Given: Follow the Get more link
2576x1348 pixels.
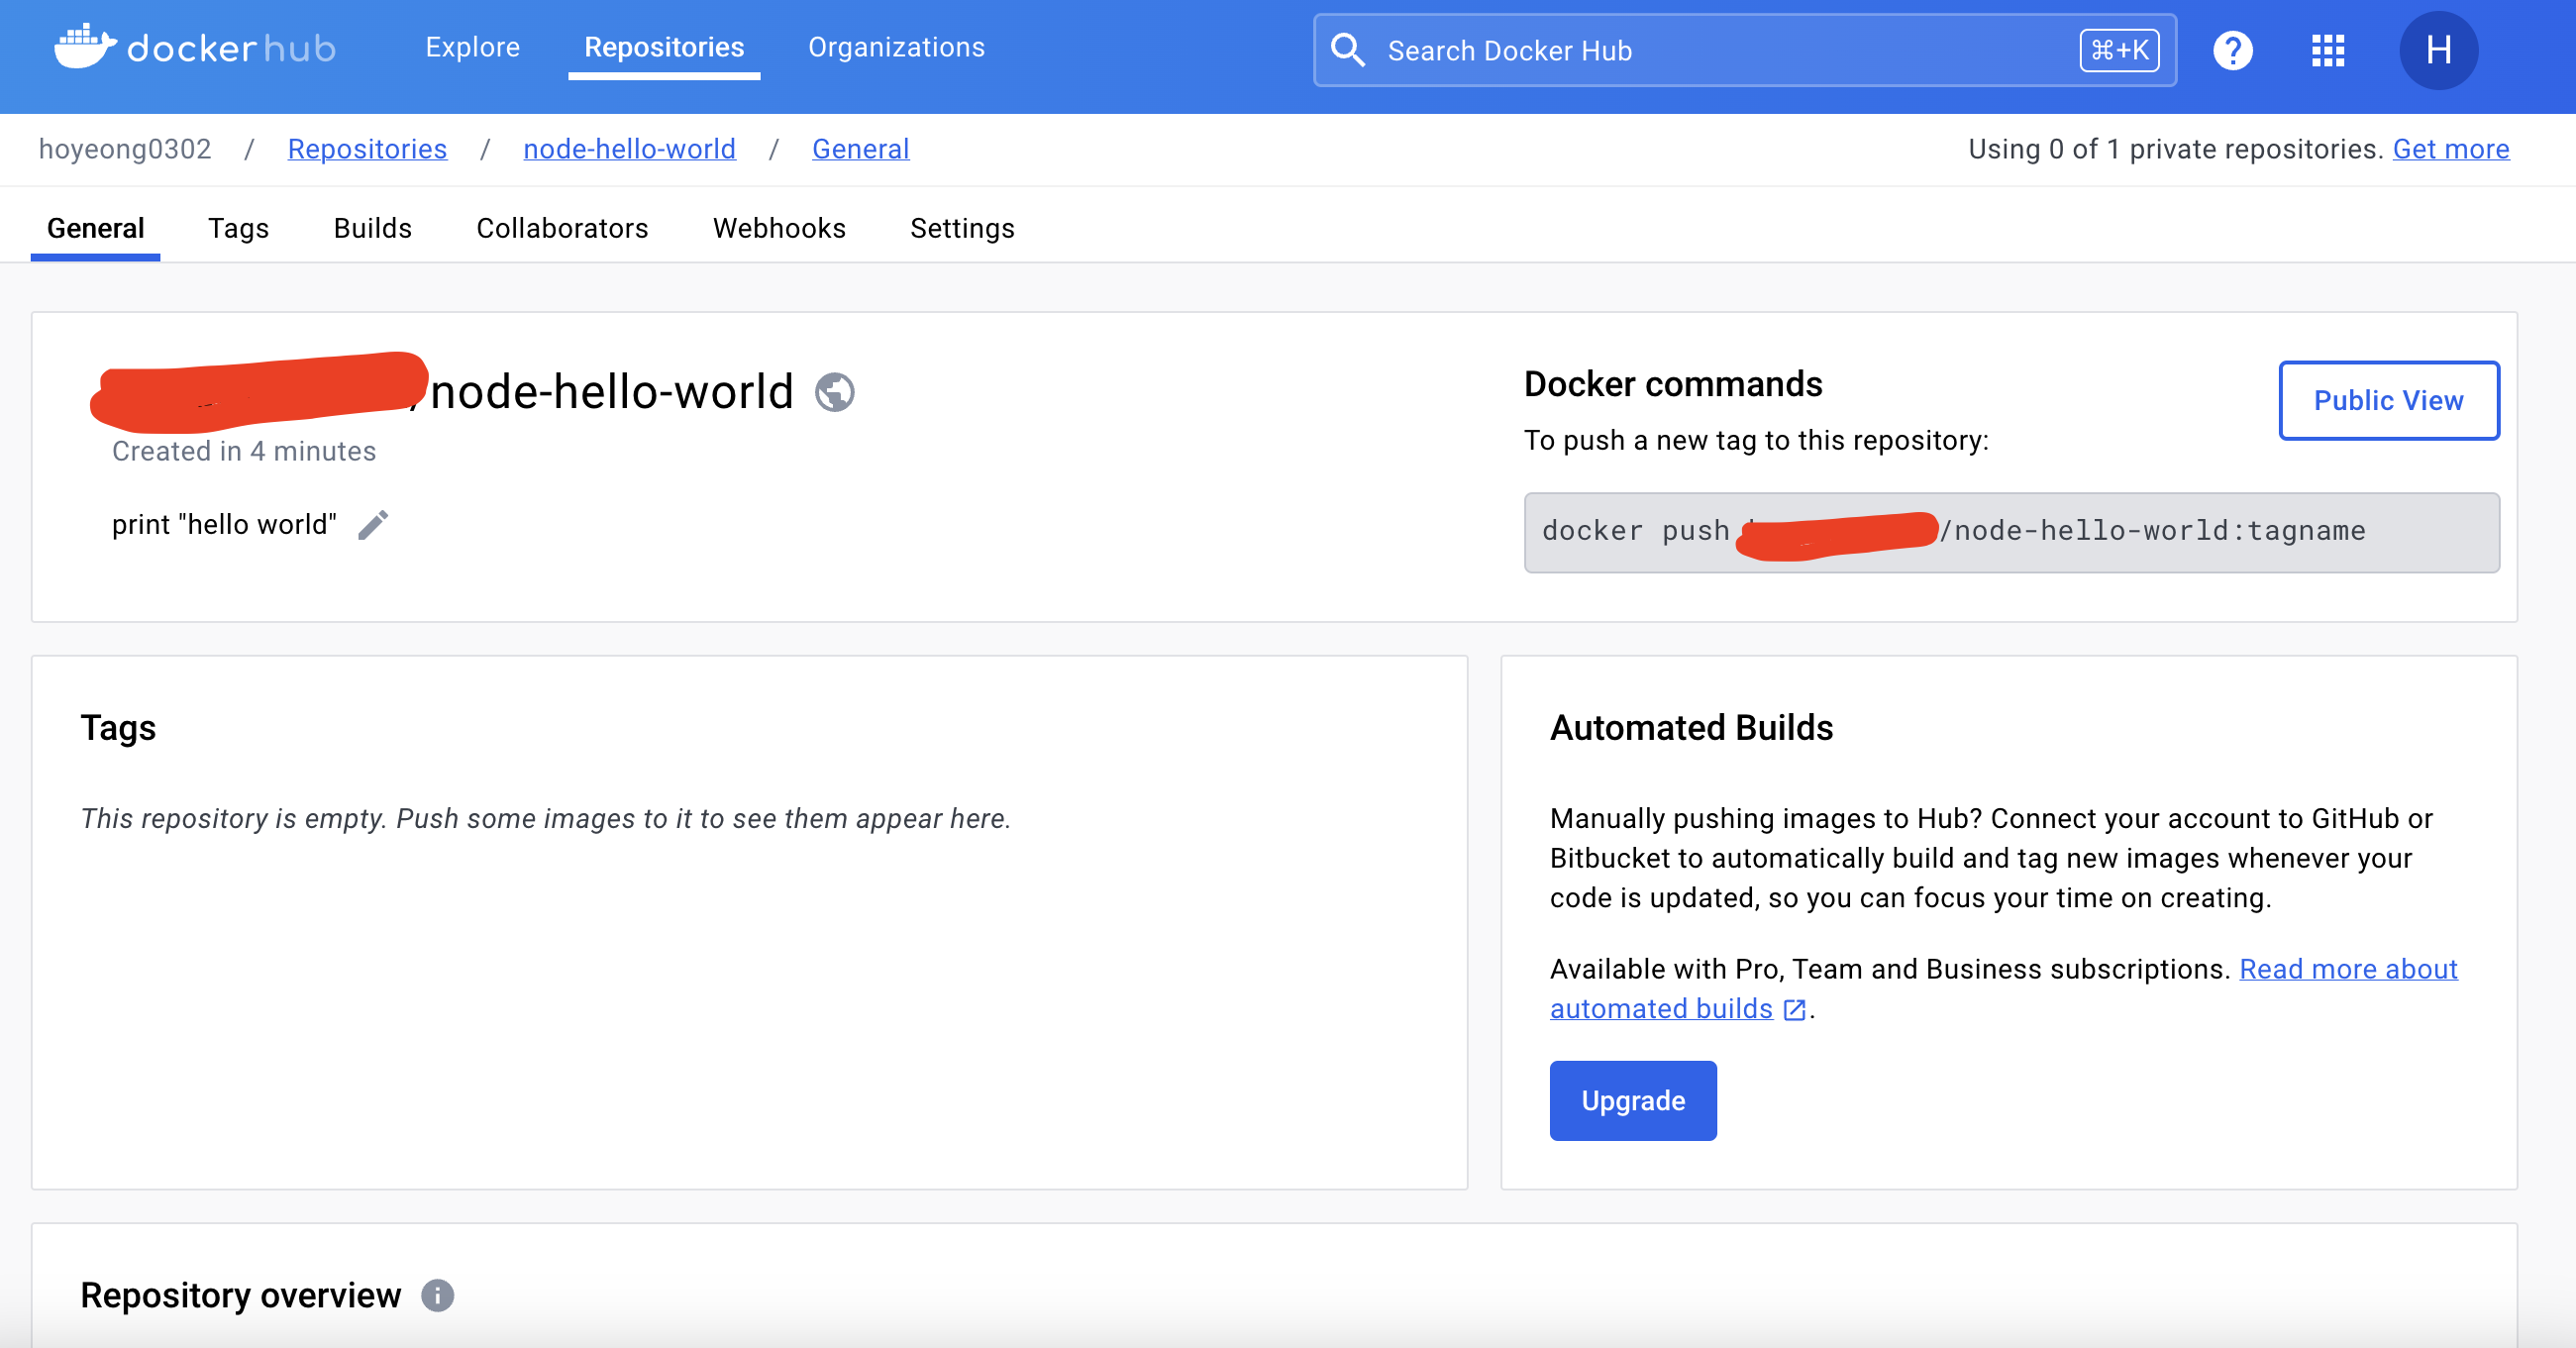Looking at the screenshot, I should coord(2450,149).
